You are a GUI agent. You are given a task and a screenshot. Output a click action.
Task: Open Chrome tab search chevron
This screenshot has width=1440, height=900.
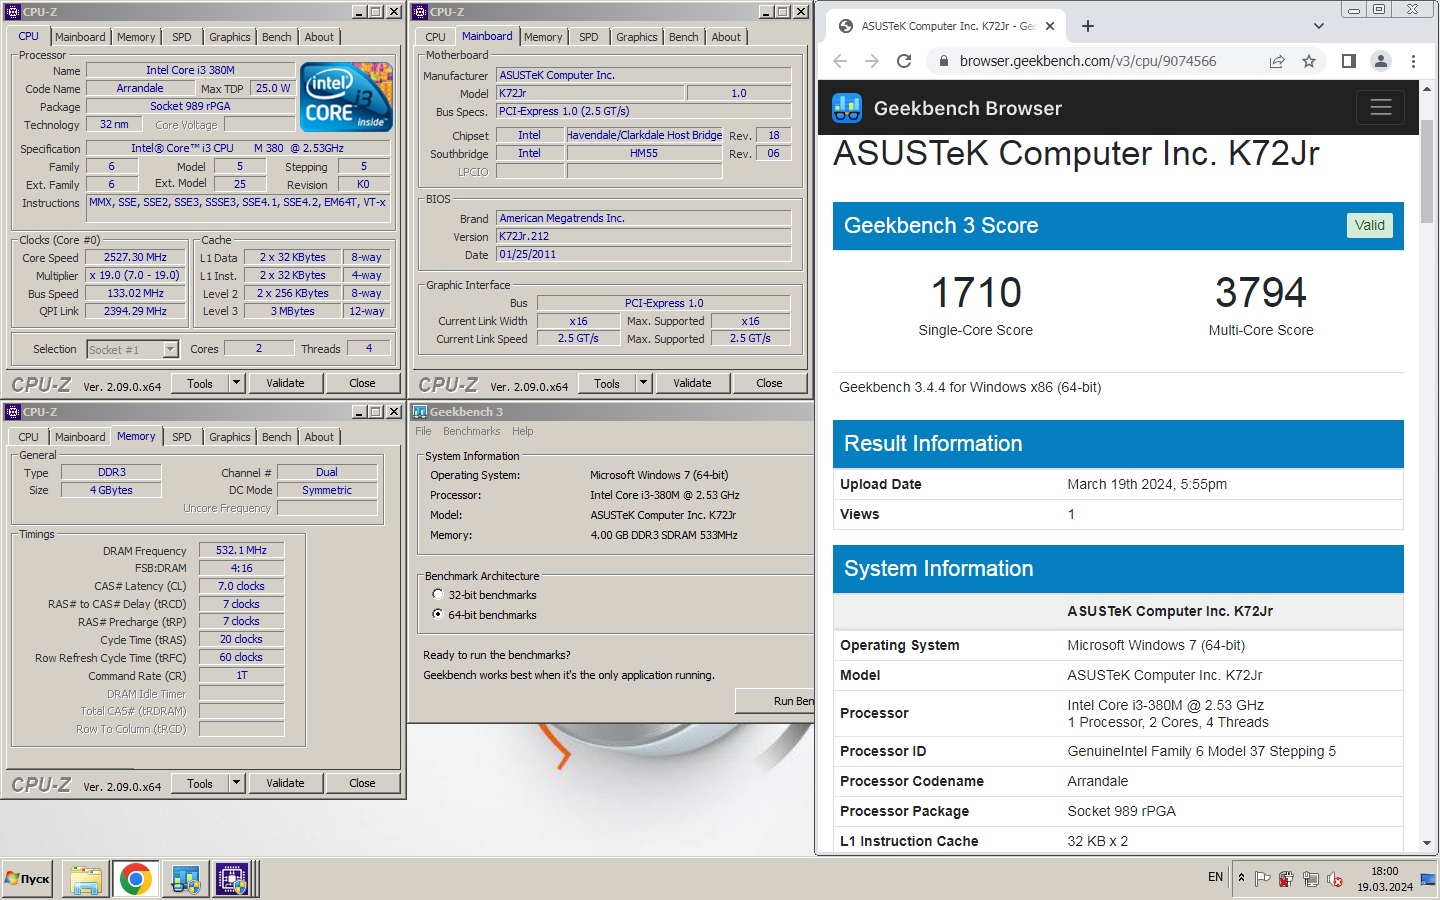(1318, 26)
